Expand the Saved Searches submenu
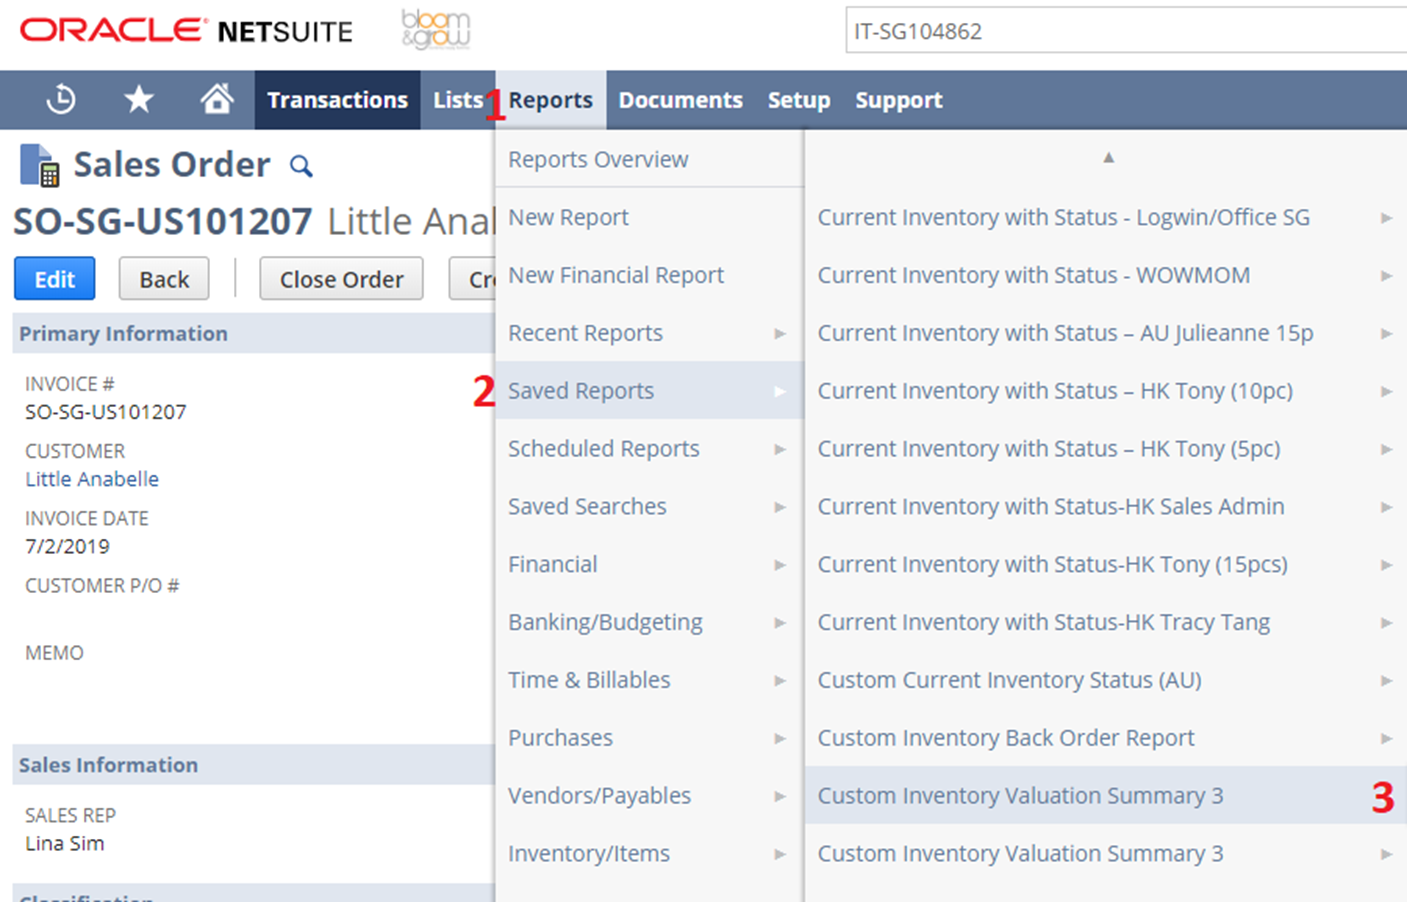This screenshot has width=1407, height=902. tap(649, 507)
